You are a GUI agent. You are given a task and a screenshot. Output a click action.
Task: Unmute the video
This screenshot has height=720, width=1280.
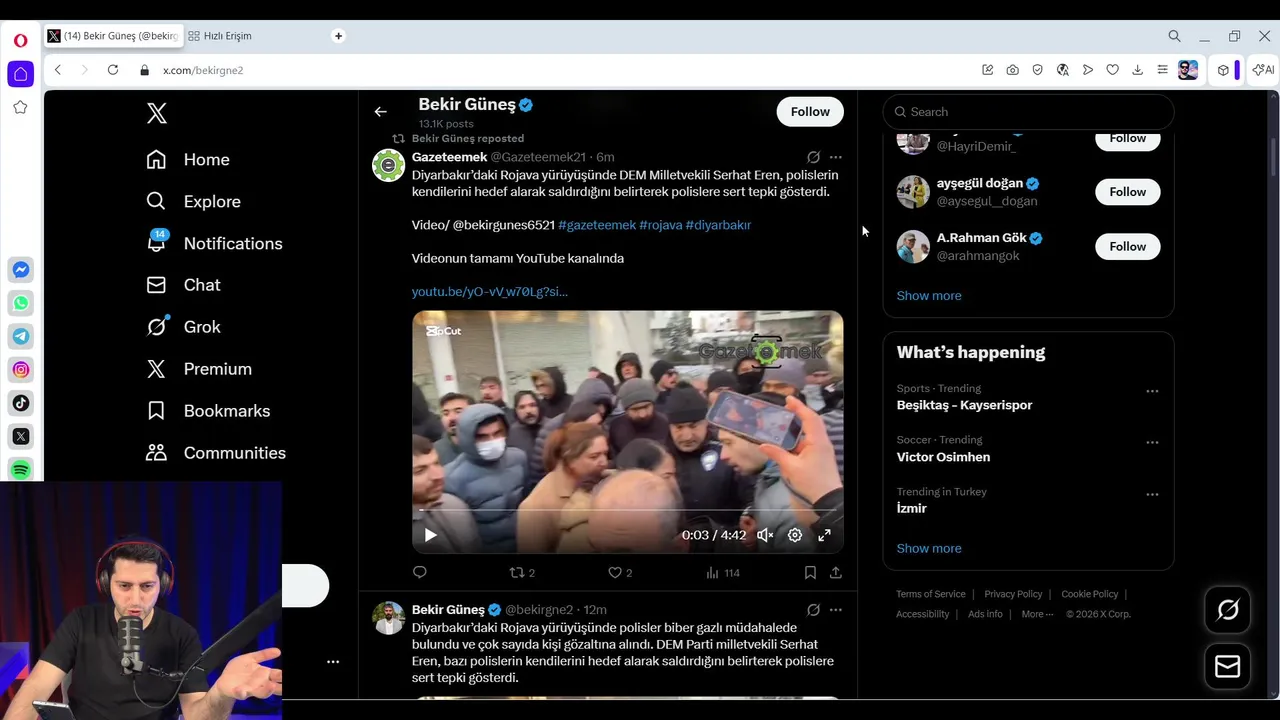(765, 535)
